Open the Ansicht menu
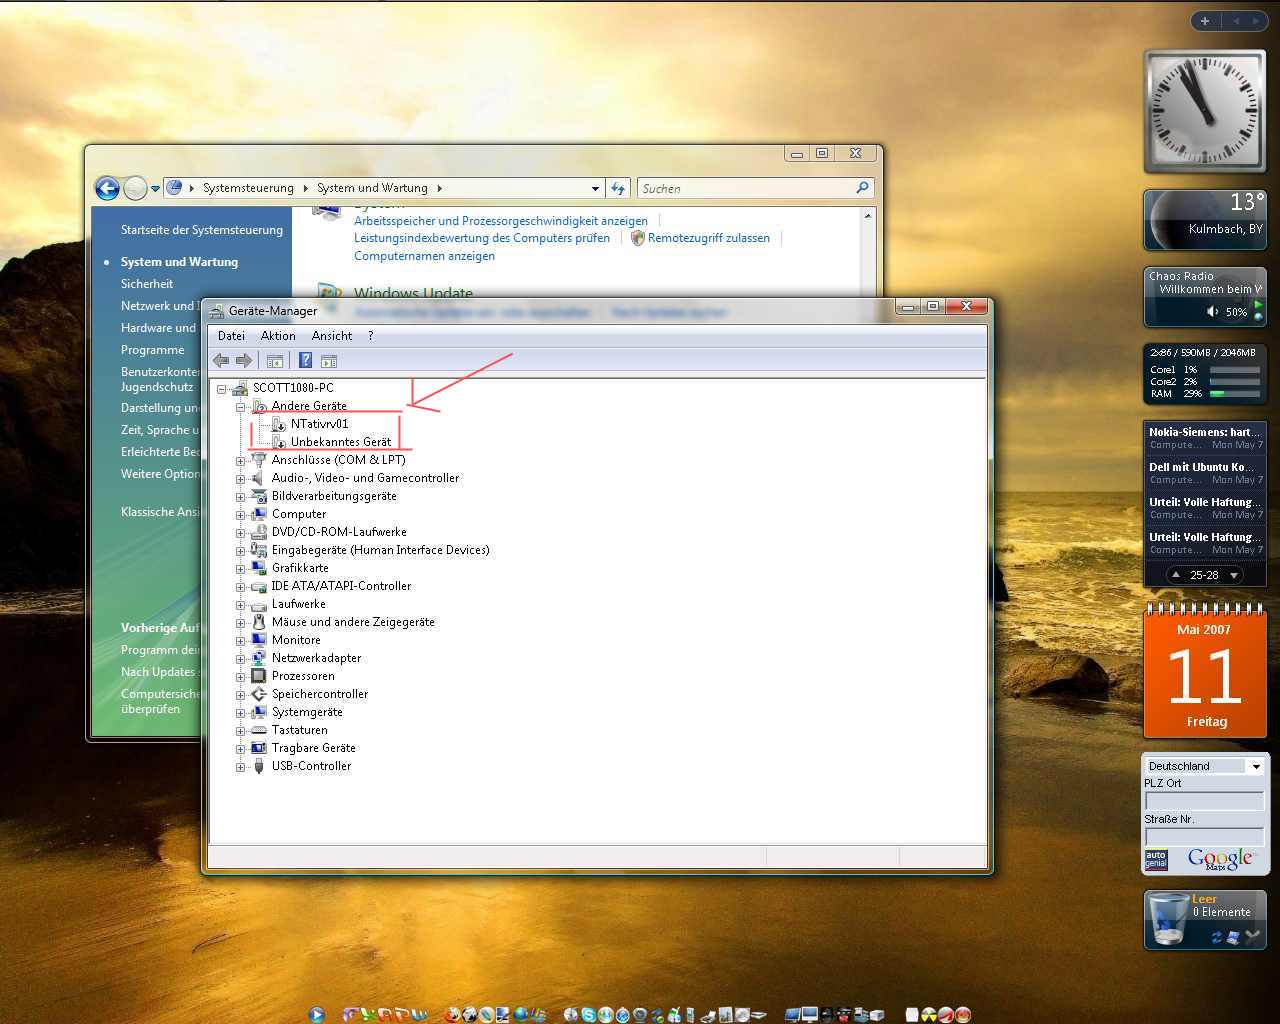This screenshot has width=1280, height=1024. click(332, 336)
